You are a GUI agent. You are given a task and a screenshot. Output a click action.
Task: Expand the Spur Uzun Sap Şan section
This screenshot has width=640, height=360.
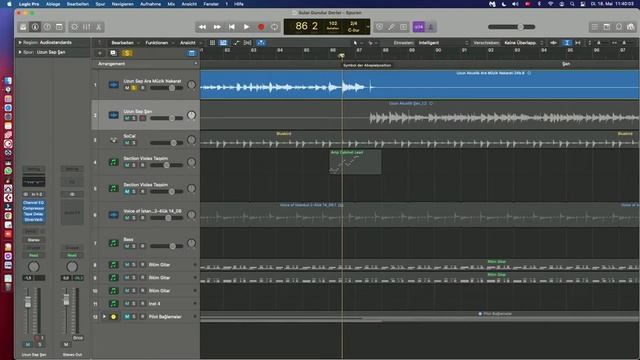click(x=20, y=52)
